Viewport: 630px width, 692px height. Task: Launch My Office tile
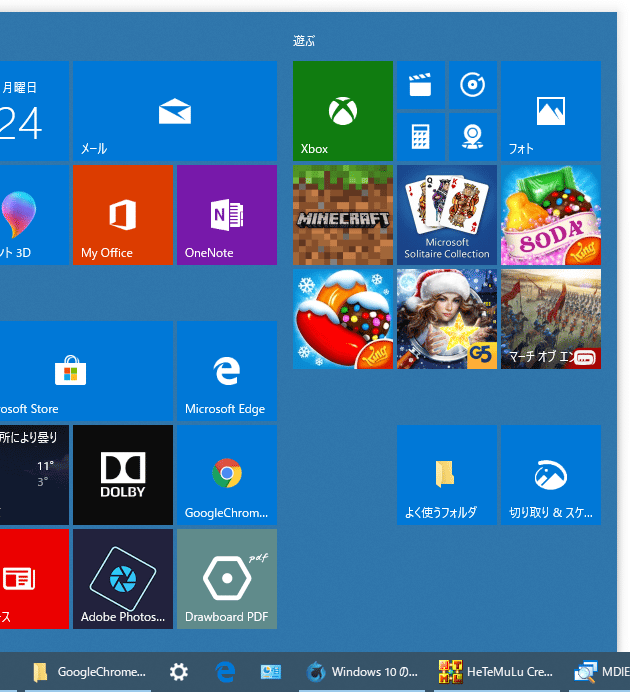[x=123, y=215]
